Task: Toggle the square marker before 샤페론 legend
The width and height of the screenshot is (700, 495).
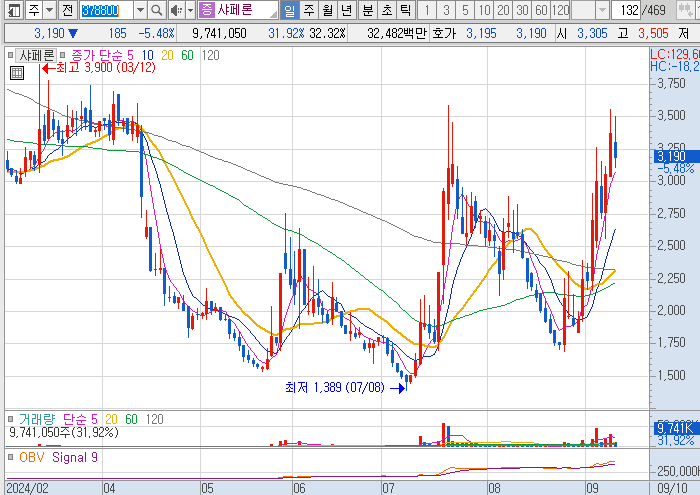Action: pyautogui.click(x=10, y=55)
